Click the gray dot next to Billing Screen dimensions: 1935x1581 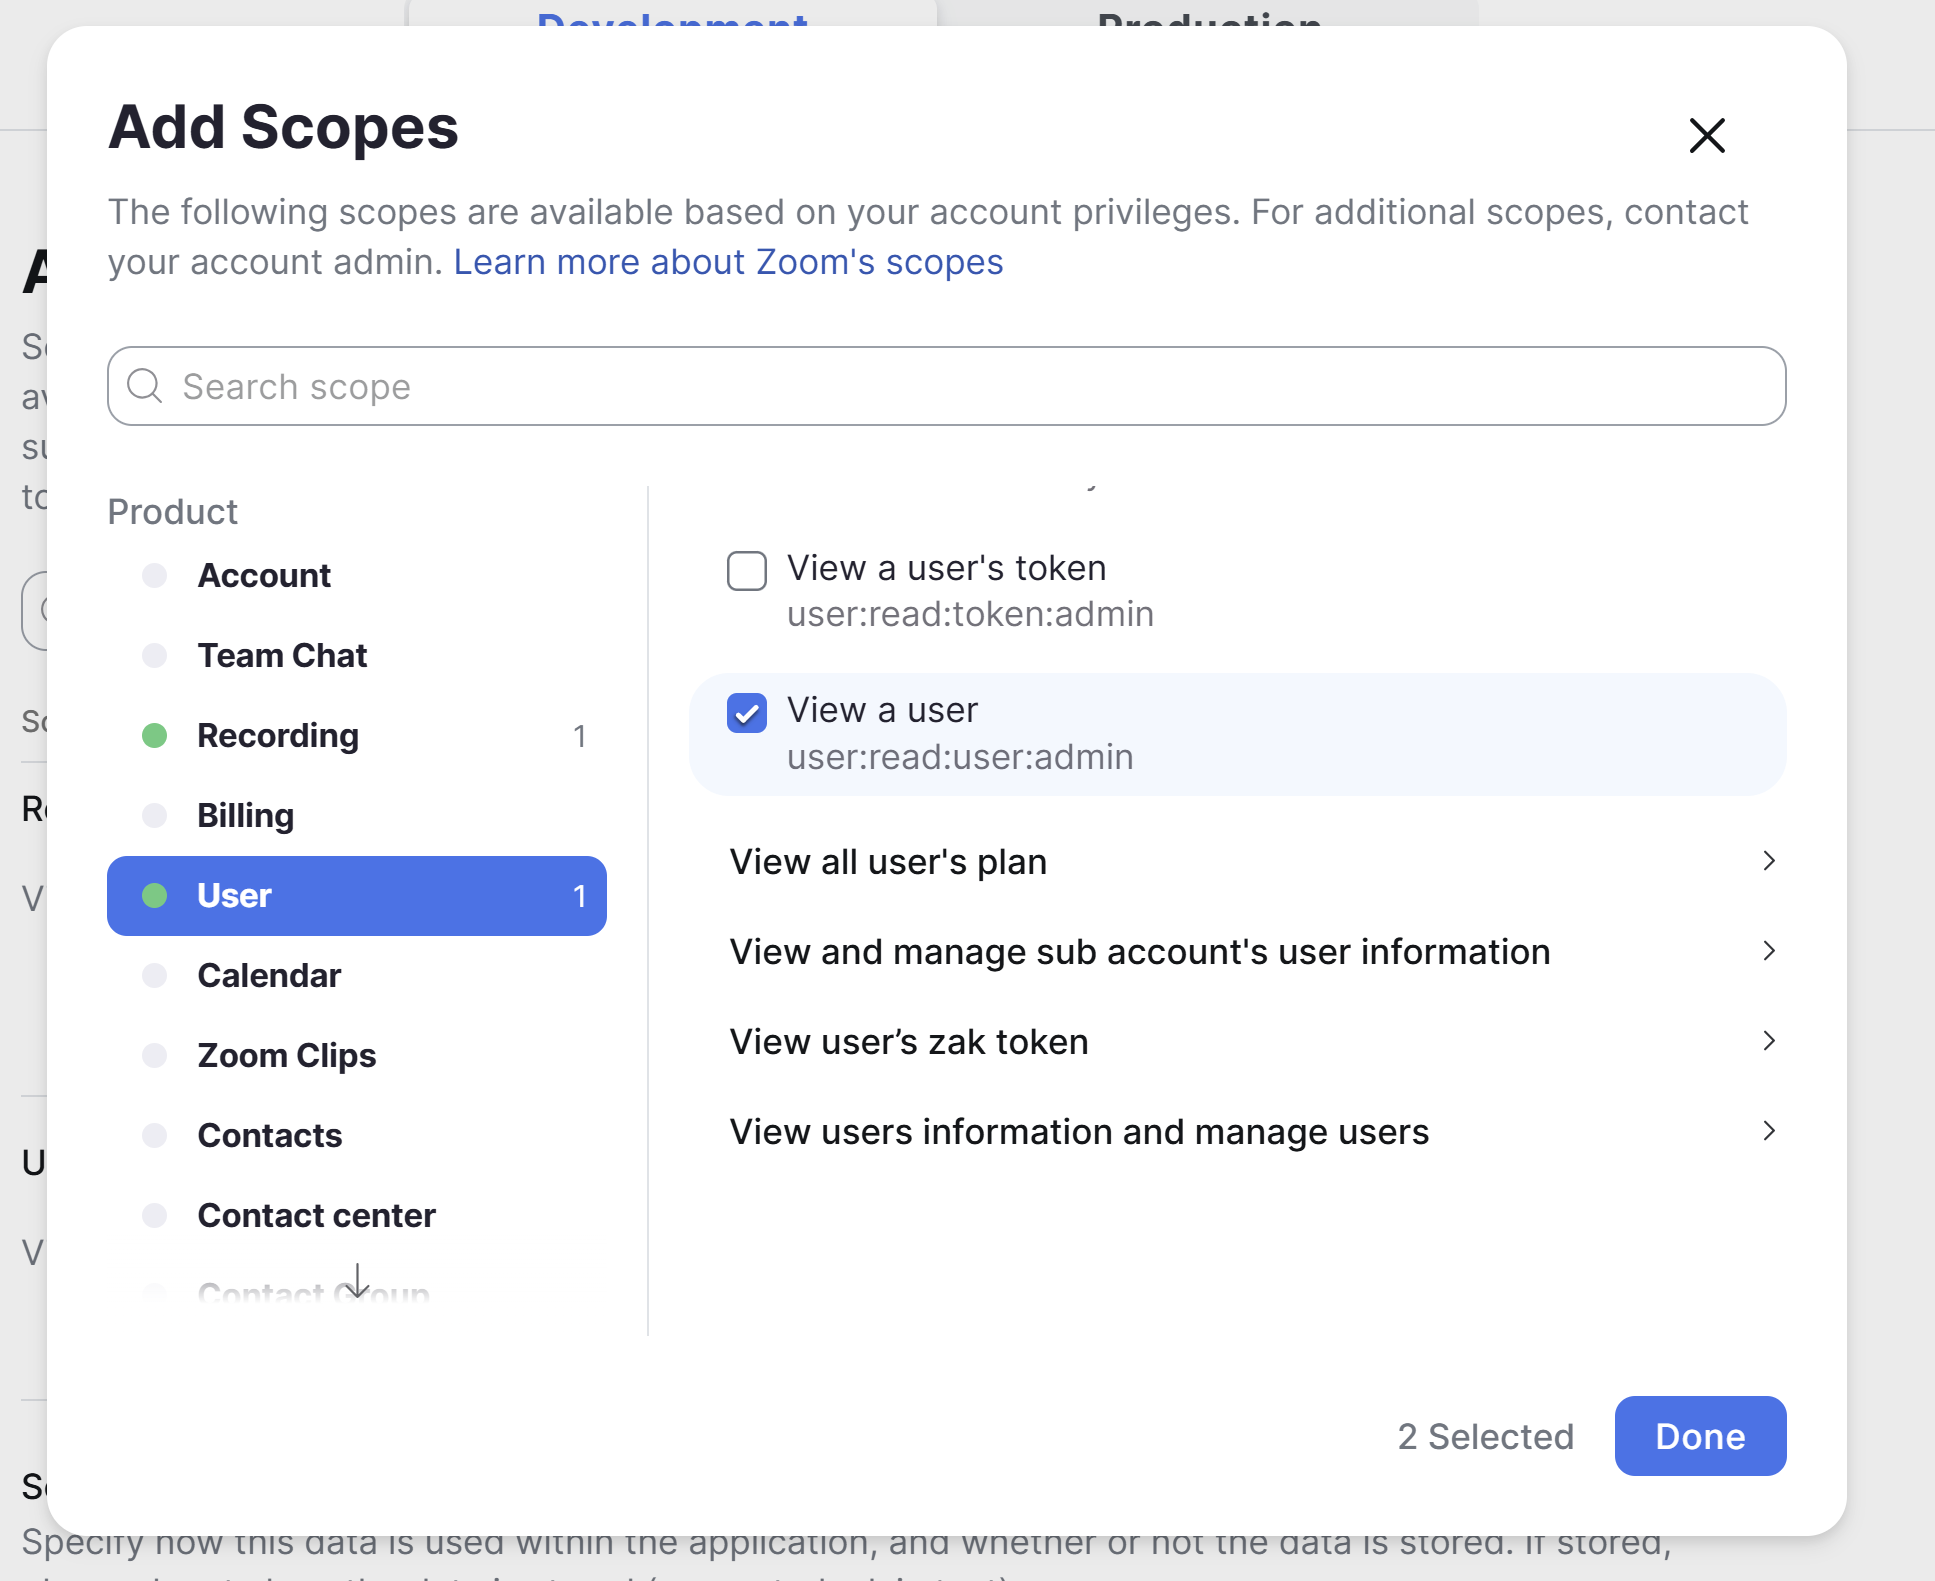point(155,815)
